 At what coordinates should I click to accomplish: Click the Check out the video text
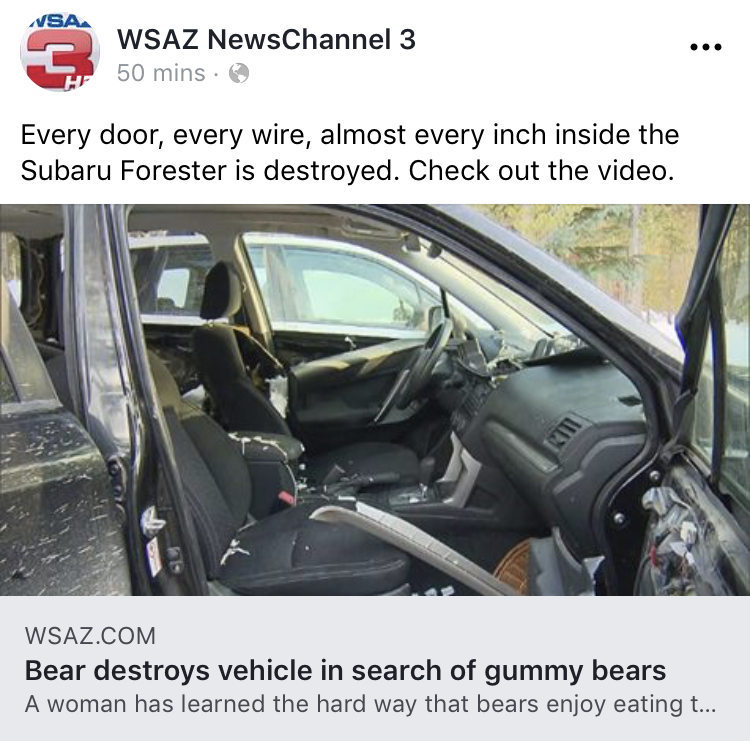[541, 170]
